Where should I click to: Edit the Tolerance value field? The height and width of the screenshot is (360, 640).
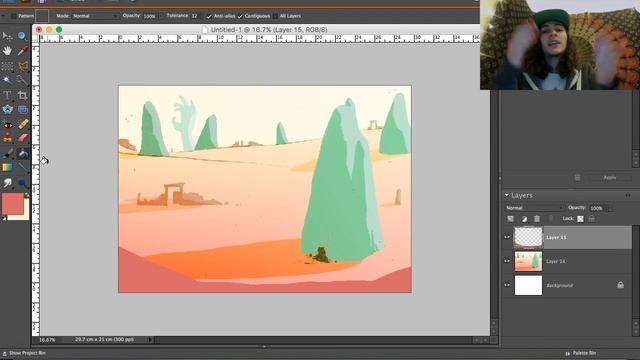pos(195,16)
